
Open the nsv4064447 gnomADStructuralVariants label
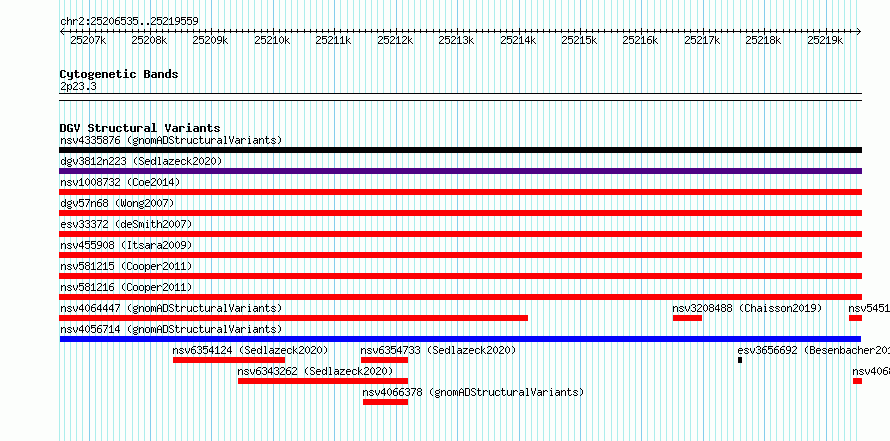pos(171,308)
